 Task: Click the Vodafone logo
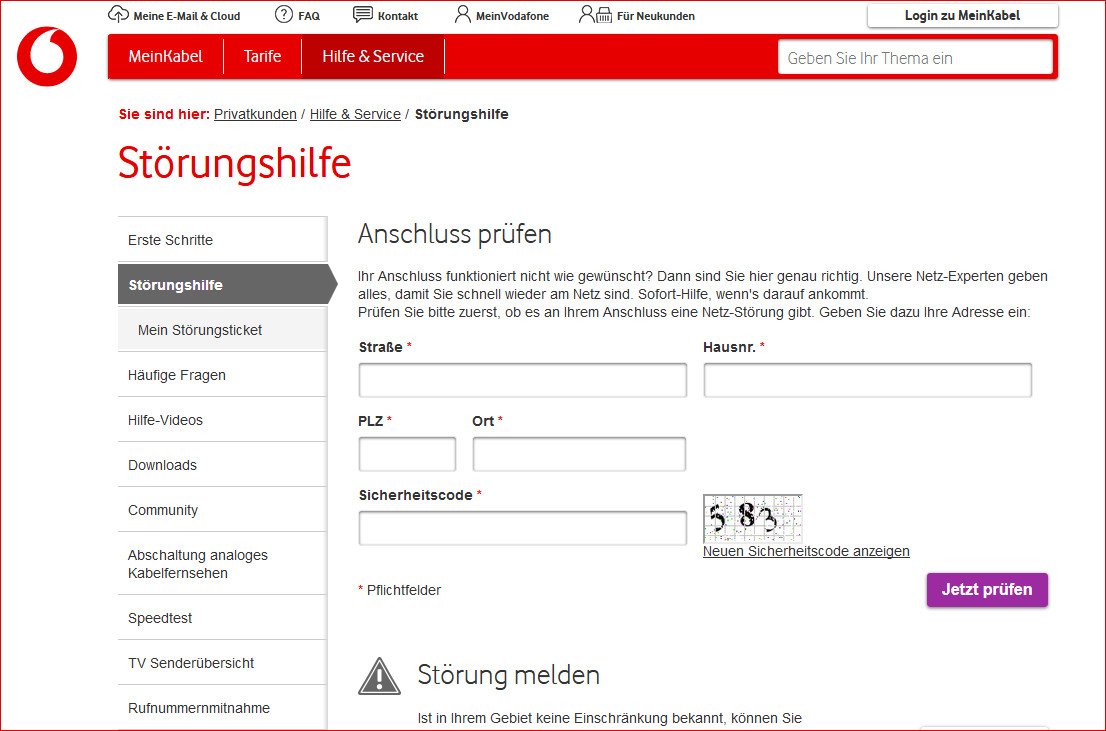(47, 56)
